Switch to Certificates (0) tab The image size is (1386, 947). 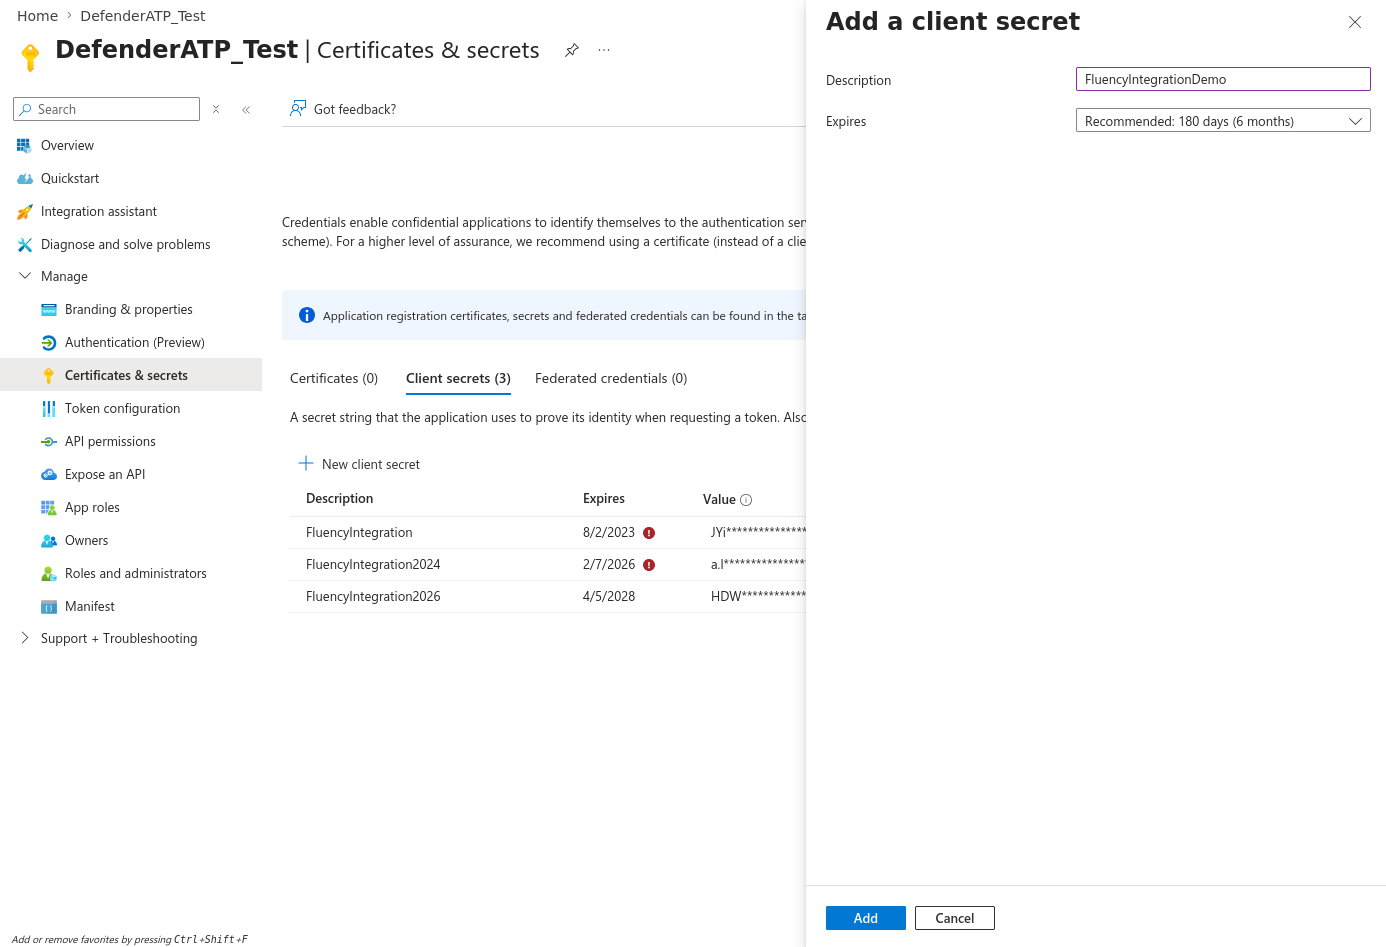(334, 378)
